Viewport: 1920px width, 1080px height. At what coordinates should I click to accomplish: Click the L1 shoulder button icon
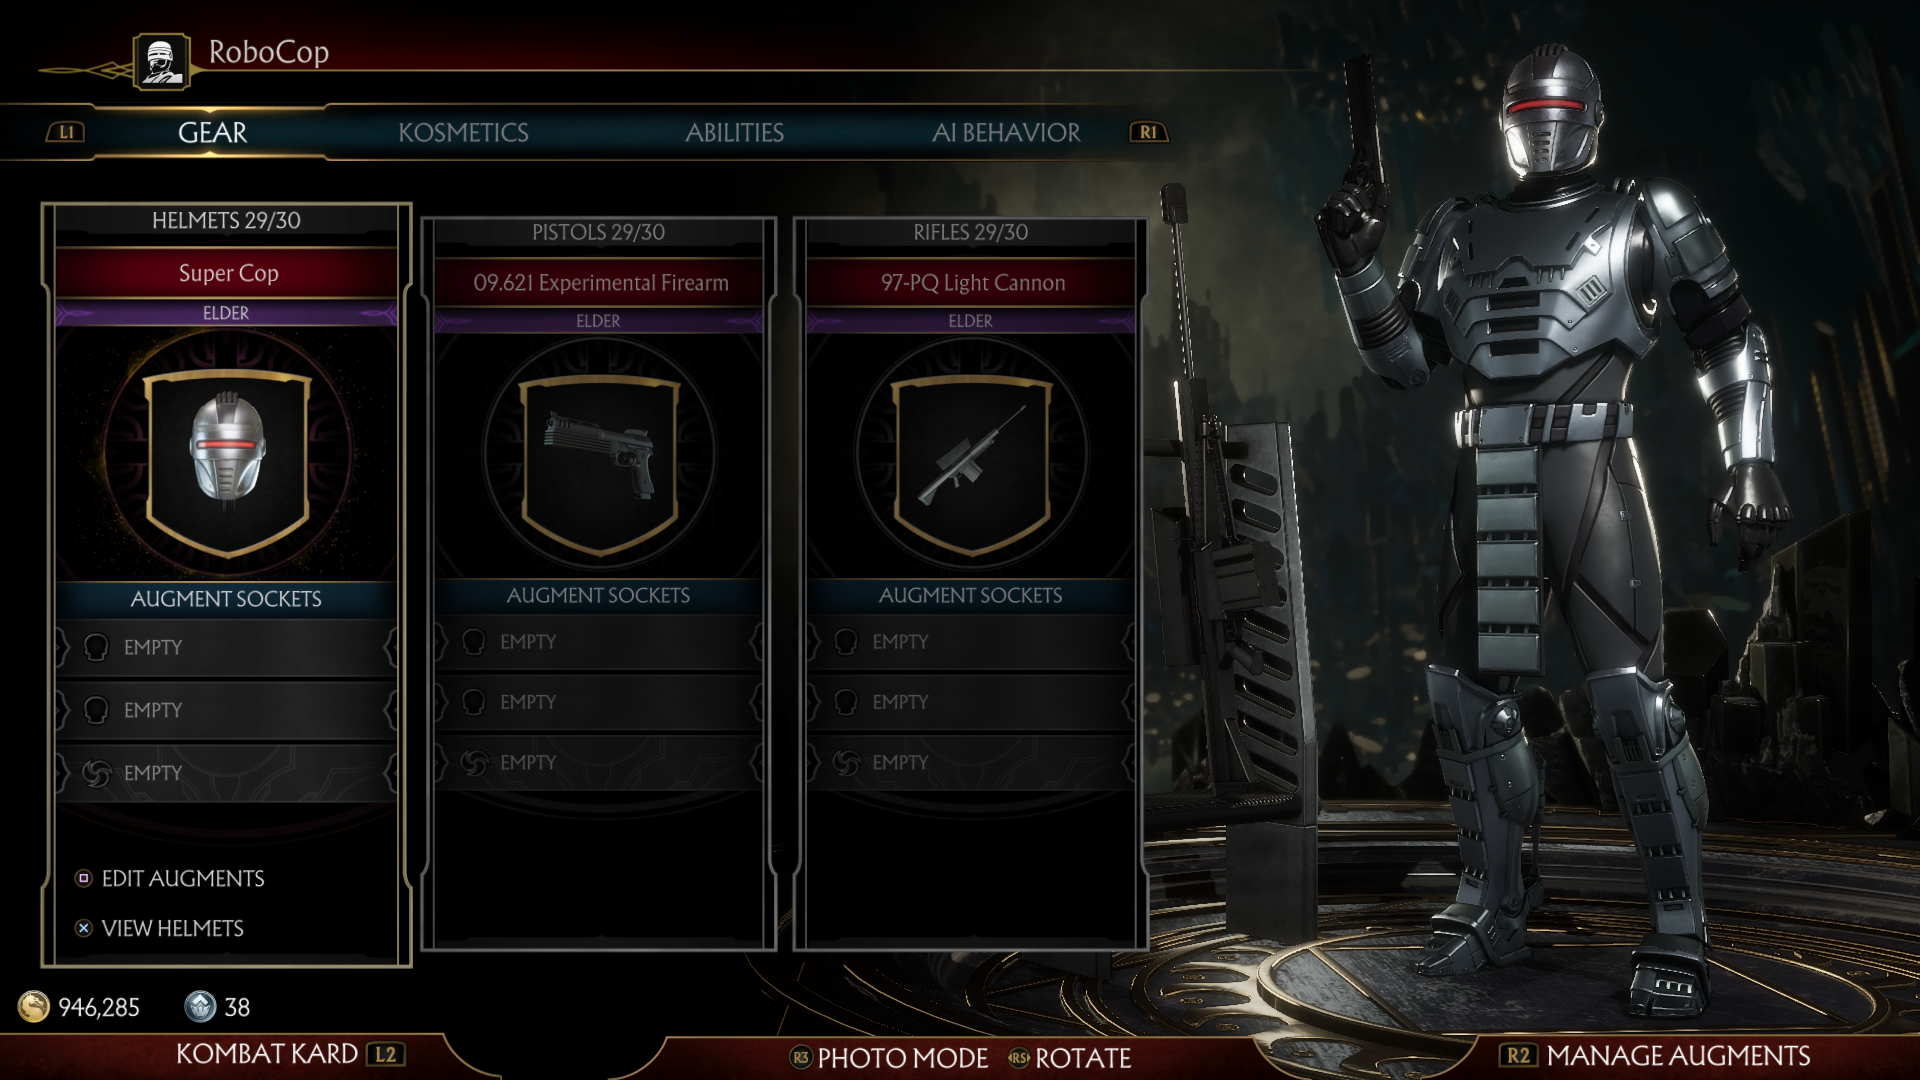[x=66, y=132]
